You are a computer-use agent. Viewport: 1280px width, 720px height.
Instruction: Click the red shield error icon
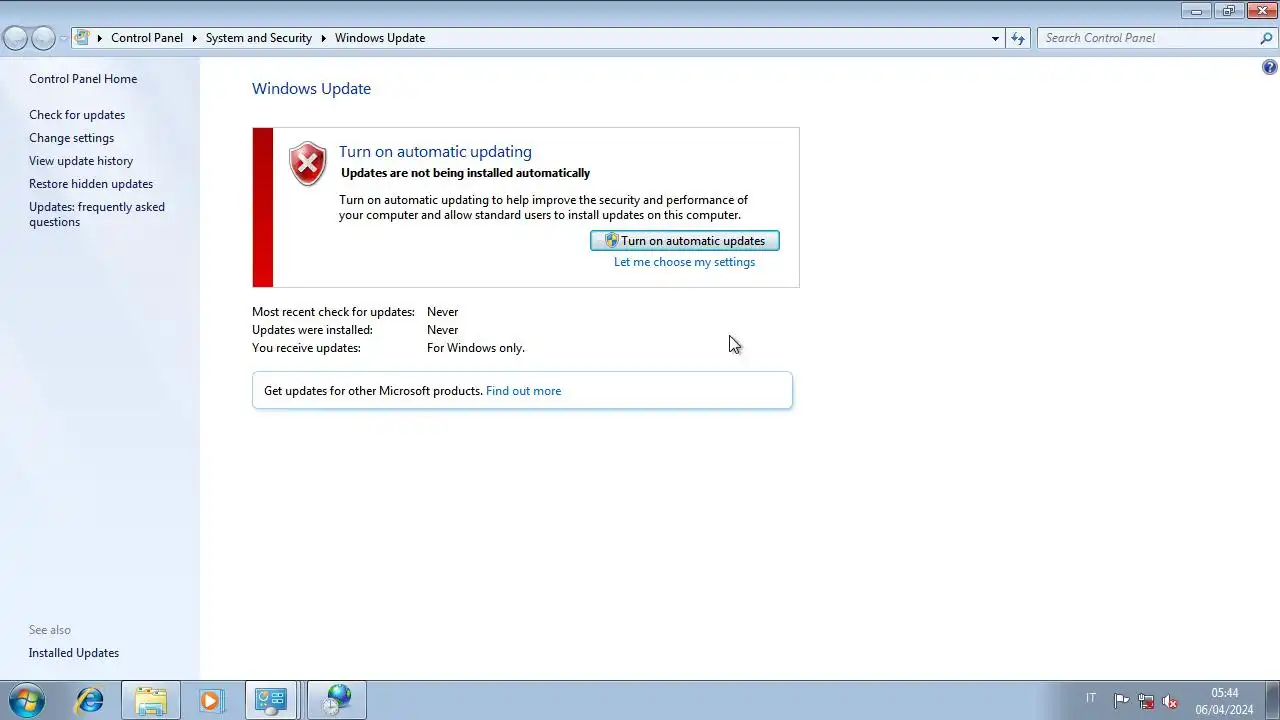pyautogui.click(x=307, y=163)
